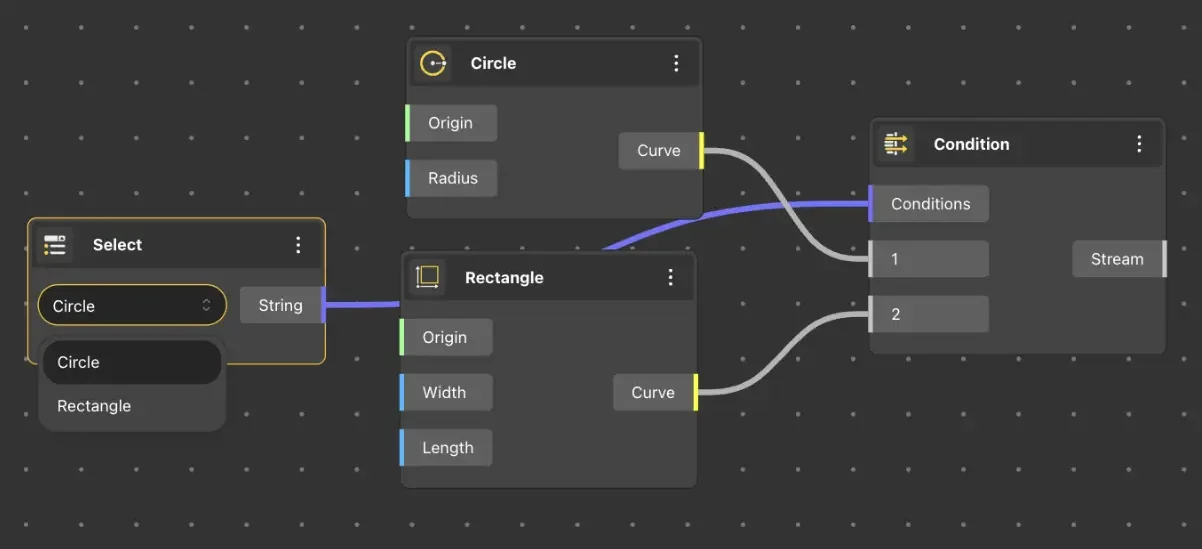Viewport: 1202px width, 549px height.
Task: Click input 2 of the Condition node
Action: [x=929, y=314]
